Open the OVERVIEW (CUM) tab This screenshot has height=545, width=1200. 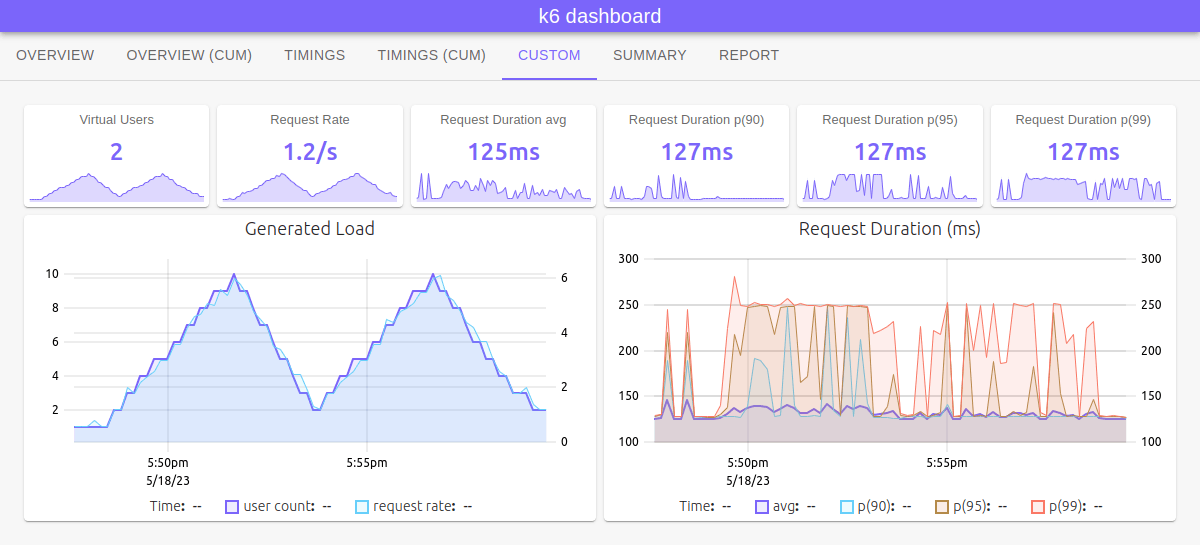click(189, 55)
